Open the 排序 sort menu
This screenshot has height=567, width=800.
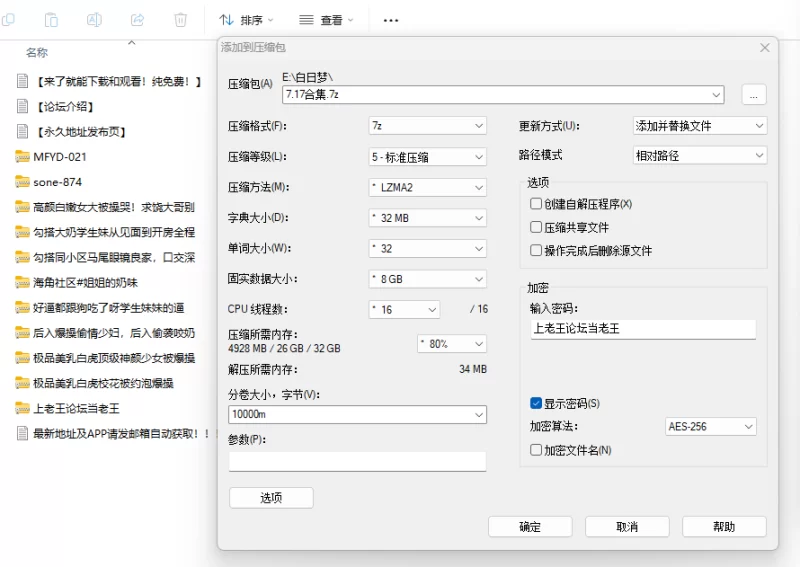247,20
